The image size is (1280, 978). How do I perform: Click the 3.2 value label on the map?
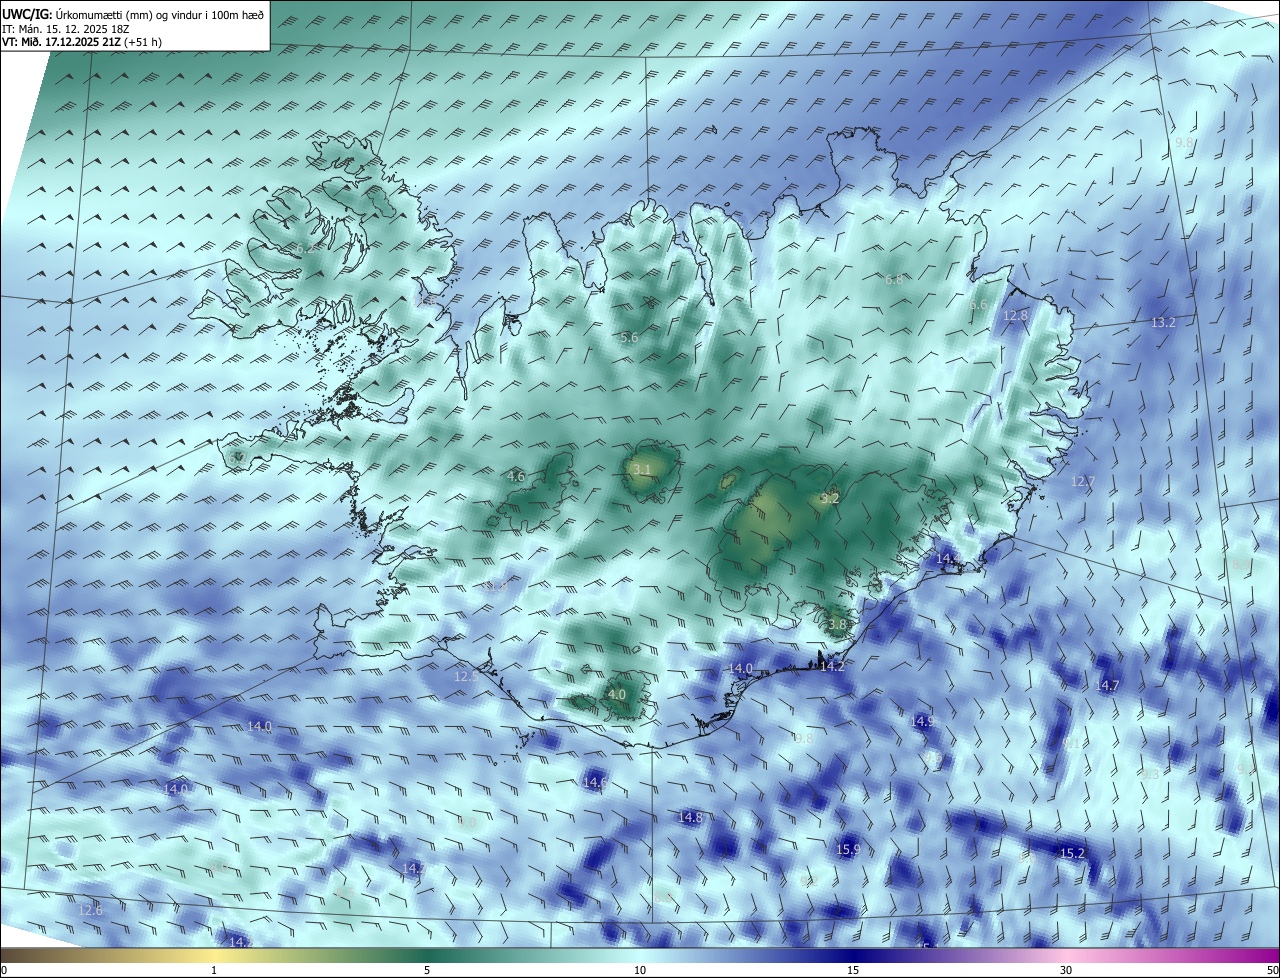830,497
